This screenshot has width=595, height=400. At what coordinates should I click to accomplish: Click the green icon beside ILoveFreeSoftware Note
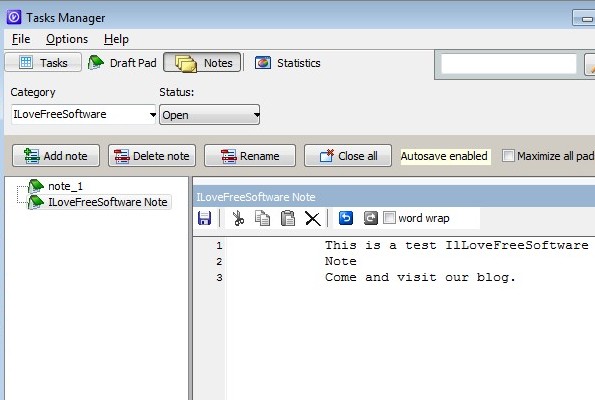(36, 202)
